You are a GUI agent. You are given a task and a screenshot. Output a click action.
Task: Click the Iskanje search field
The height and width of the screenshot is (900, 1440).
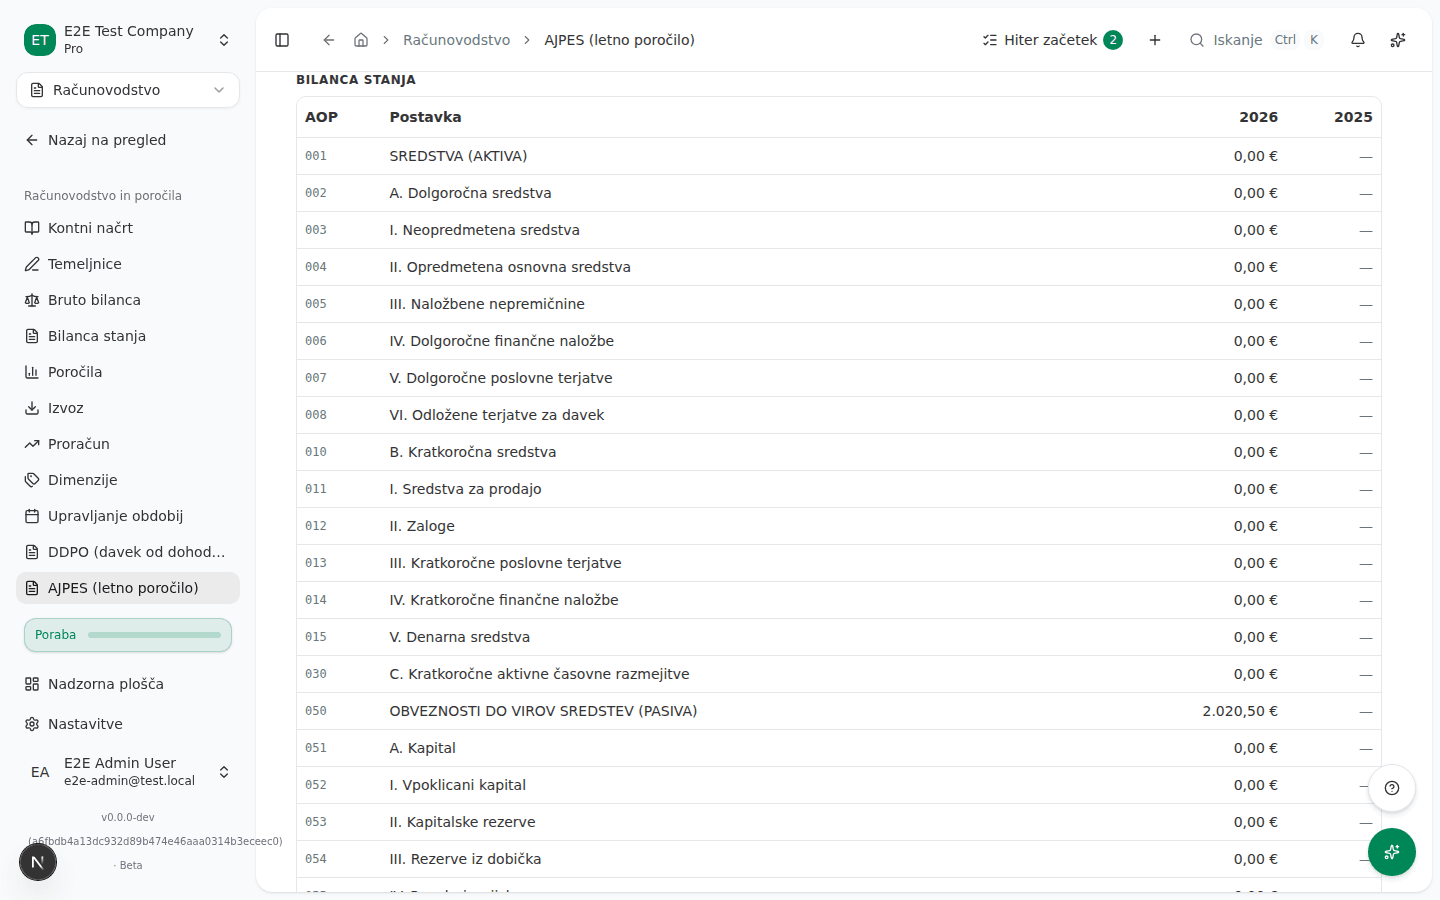tap(1255, 40)
